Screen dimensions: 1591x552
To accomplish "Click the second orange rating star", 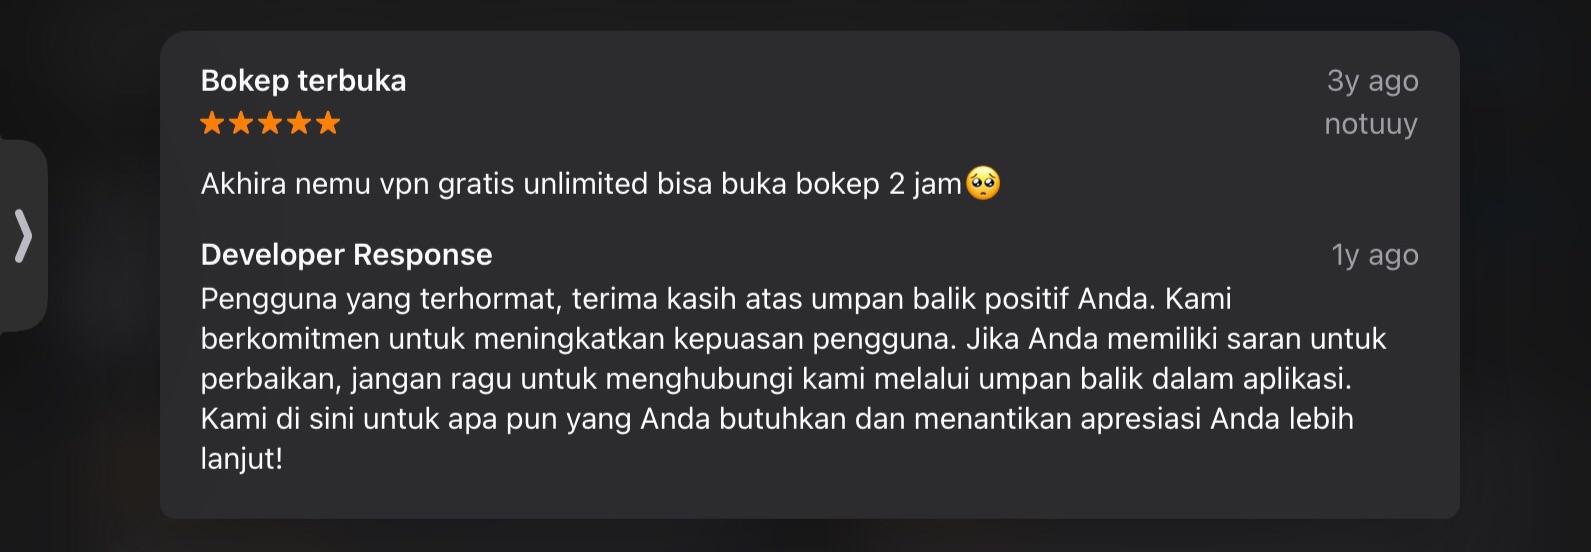I will click(x=242, y=123).
